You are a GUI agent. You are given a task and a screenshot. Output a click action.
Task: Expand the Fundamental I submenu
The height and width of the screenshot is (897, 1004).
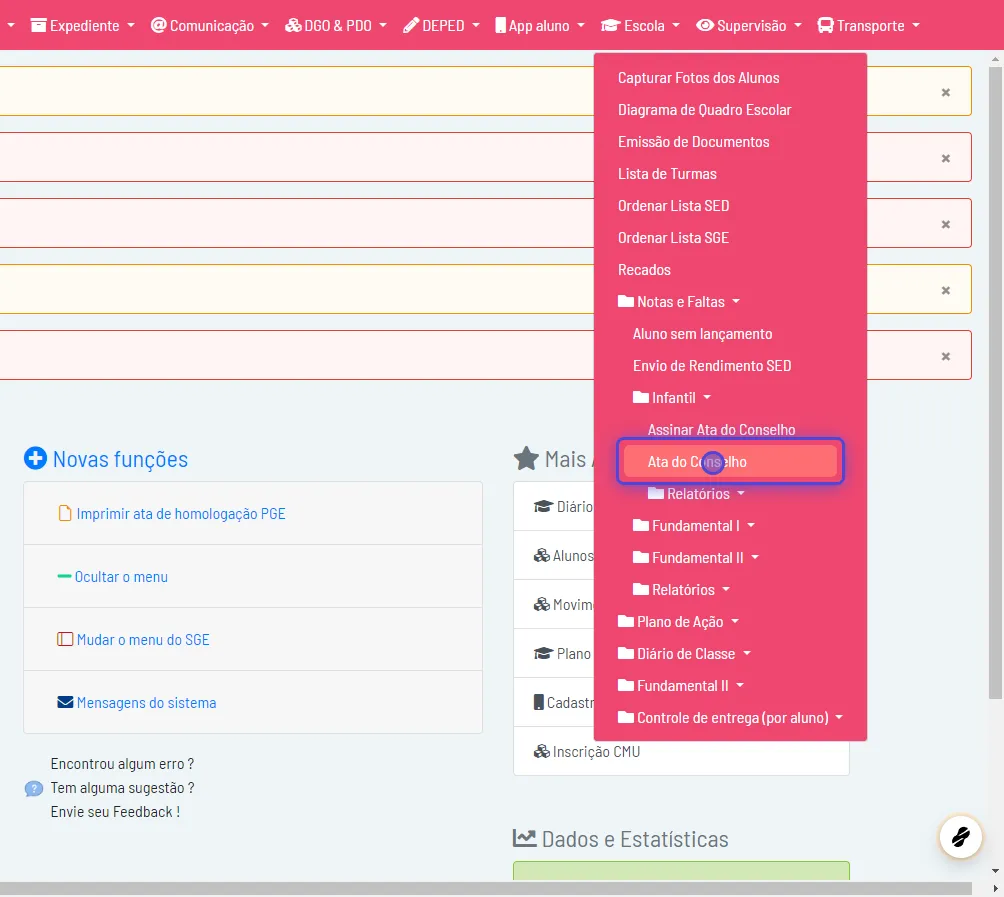[x=694, y=526]
